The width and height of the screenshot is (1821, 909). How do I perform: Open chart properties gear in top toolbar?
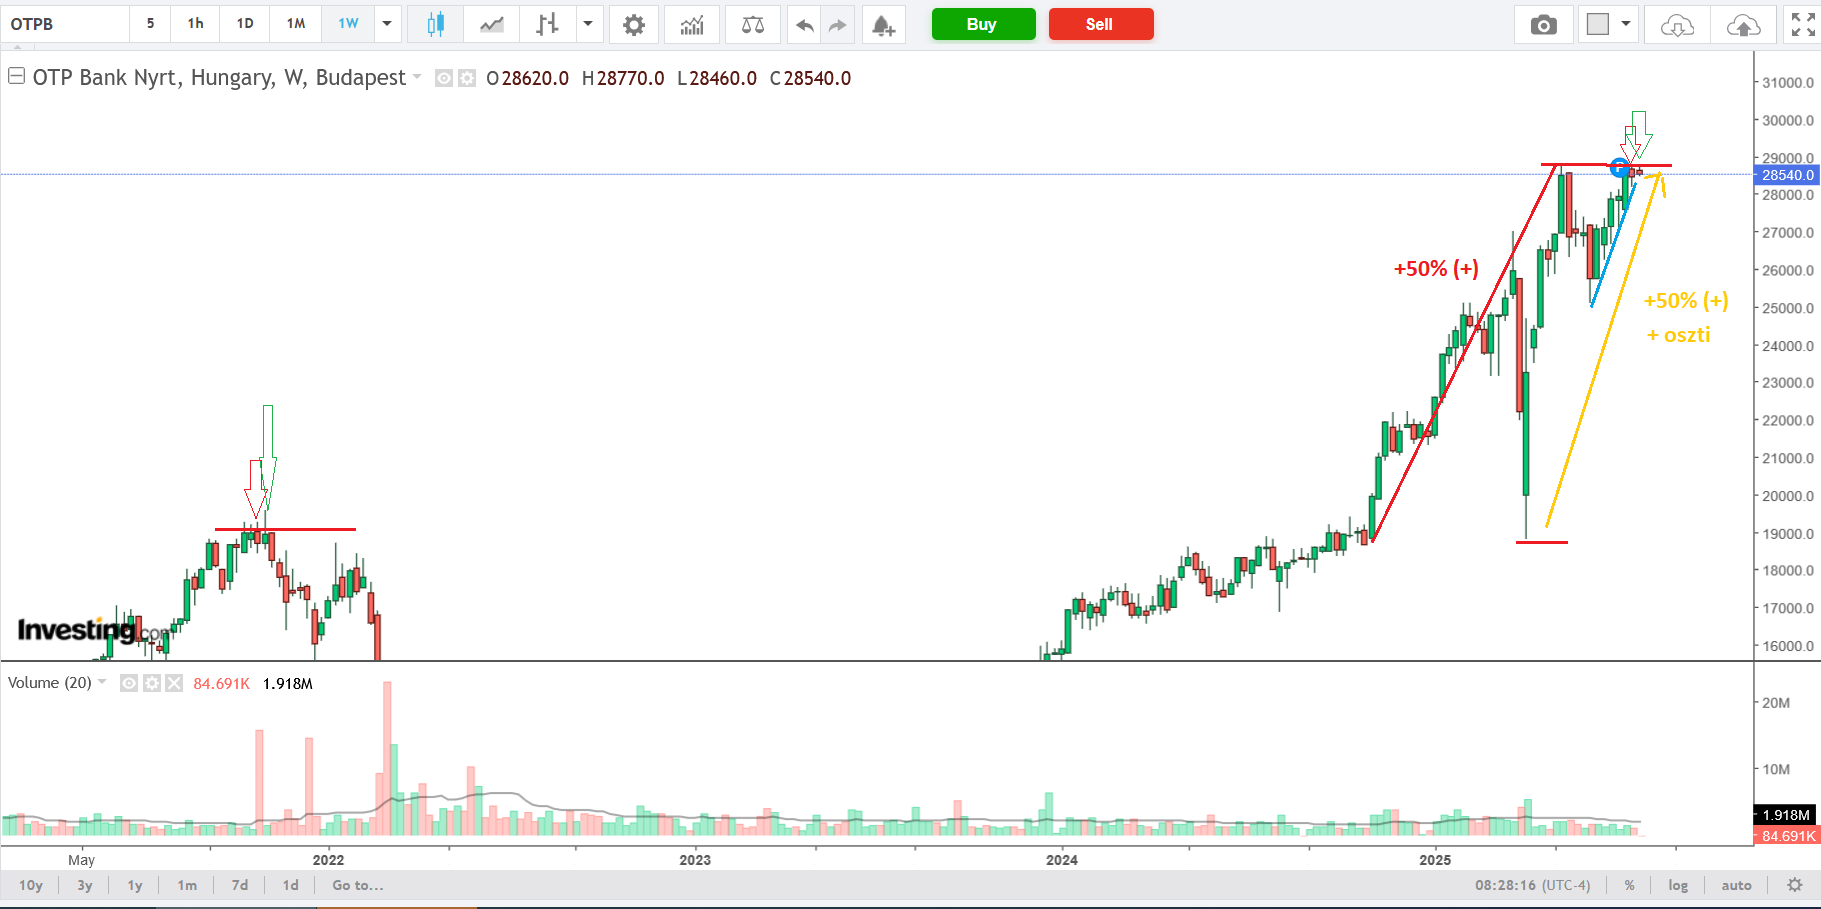pyautogui.click(x=634, y=24)
